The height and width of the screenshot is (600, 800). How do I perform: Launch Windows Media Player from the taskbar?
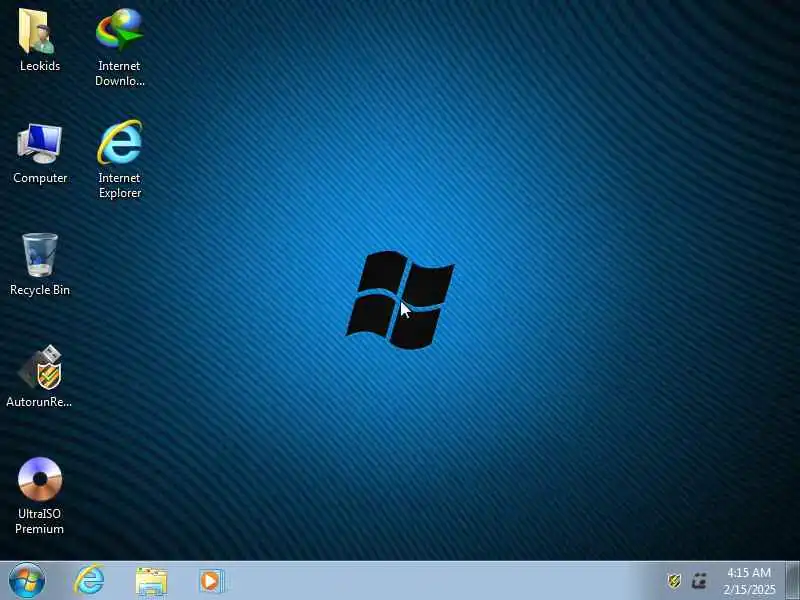point(212,581)
